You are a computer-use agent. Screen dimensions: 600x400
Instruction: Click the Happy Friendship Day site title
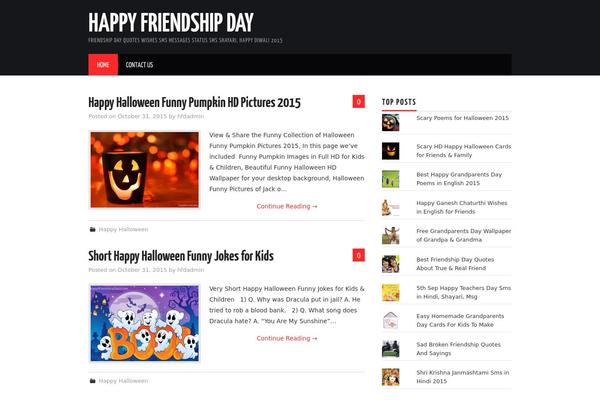[x=171, y=23]
